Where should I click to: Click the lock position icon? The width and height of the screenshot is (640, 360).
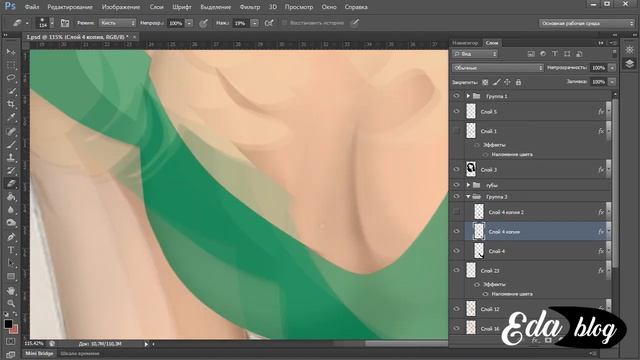coord(507,82)
